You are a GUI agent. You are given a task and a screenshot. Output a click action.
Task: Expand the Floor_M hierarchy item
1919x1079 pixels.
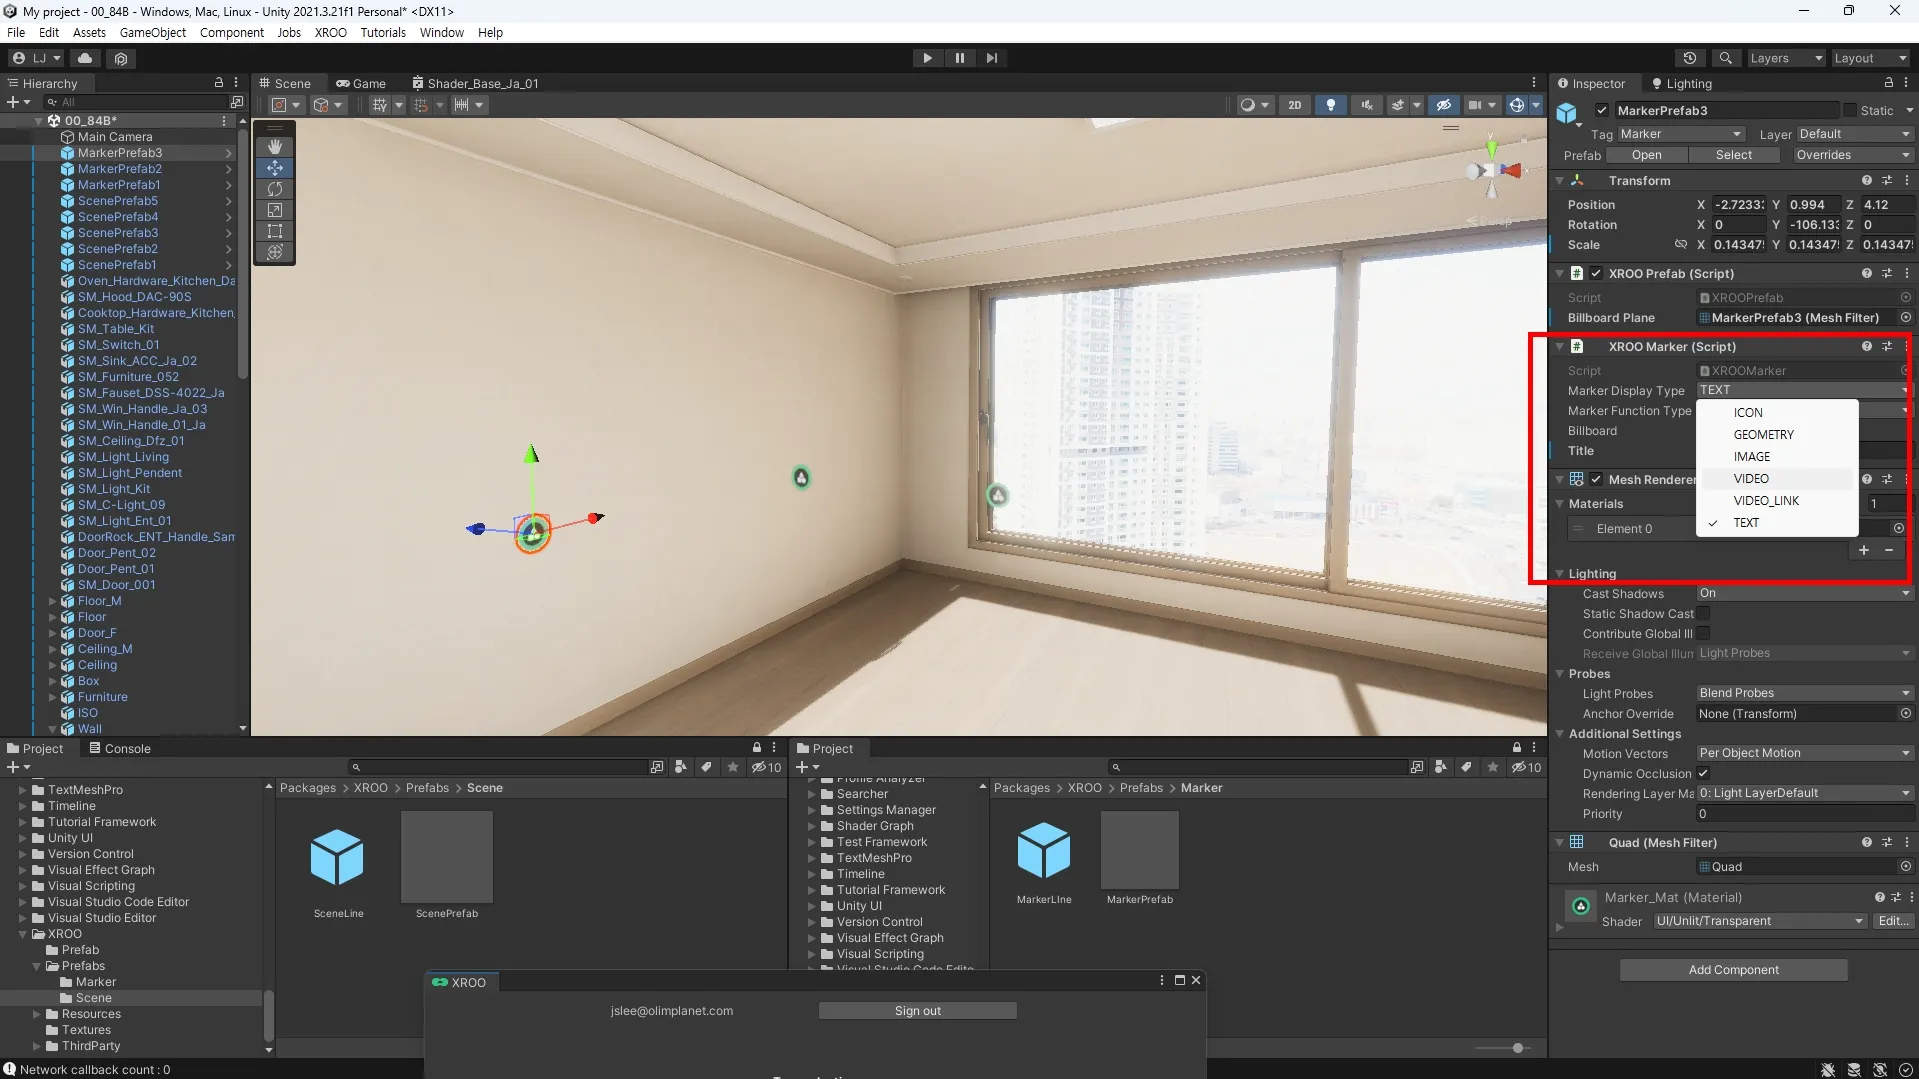click(x=53, y=601)
